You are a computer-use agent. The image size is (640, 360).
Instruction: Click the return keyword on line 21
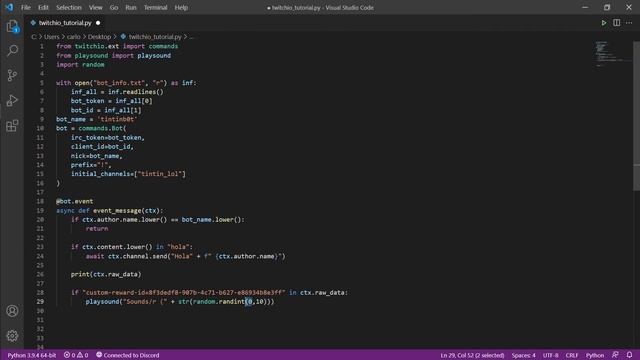[97, 229]
